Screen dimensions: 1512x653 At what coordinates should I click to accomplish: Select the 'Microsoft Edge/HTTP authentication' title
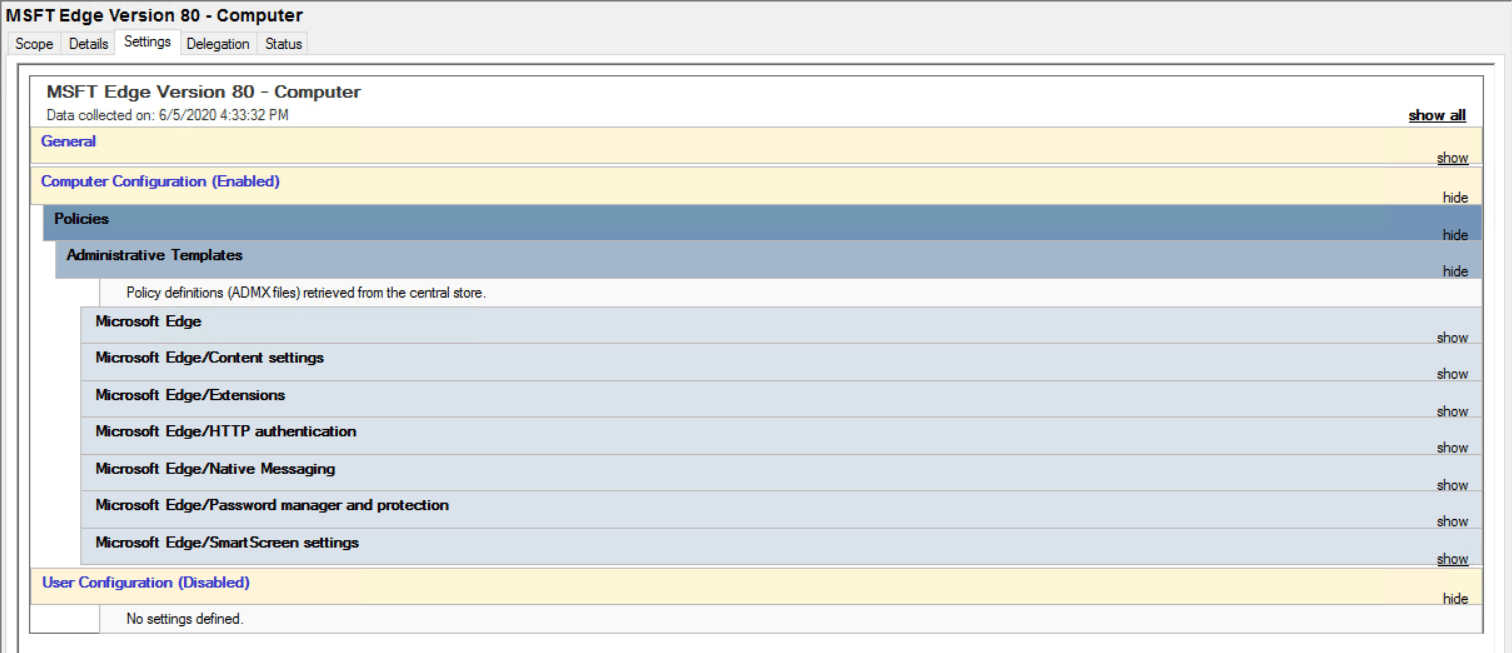226,431
